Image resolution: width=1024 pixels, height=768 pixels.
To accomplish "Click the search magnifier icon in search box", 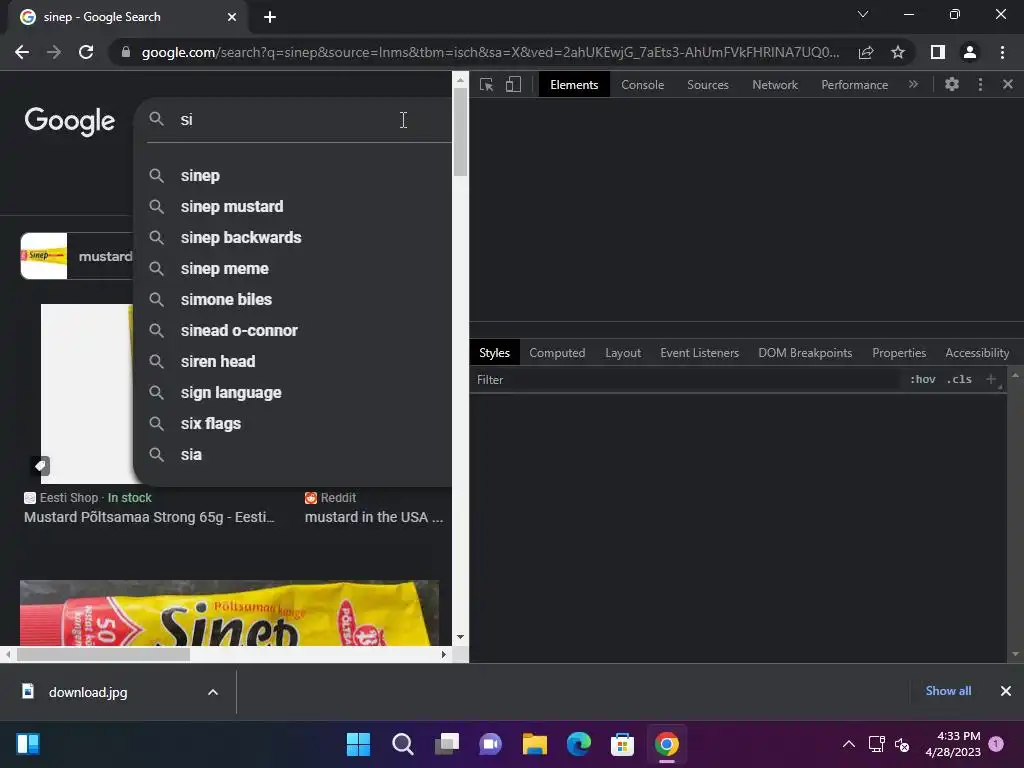I will click(x=157, y=119).
